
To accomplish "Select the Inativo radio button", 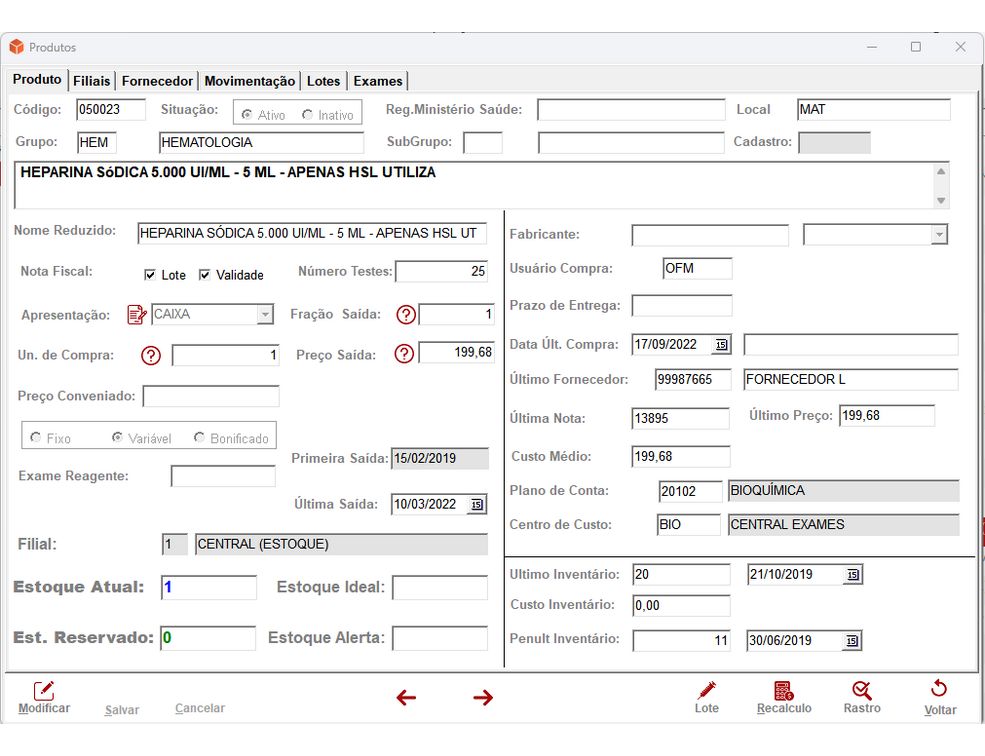I will pyautogui.click(x=307, y=115).
